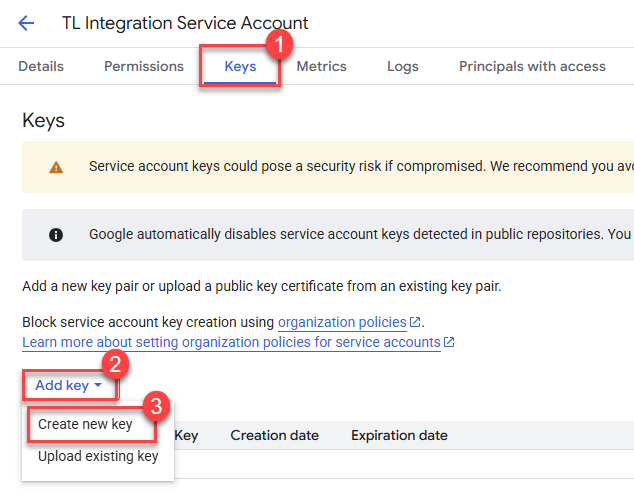This screenshot has width=634, height=499.
Task: View the Logs tab
Action: [x=403, y=66]
